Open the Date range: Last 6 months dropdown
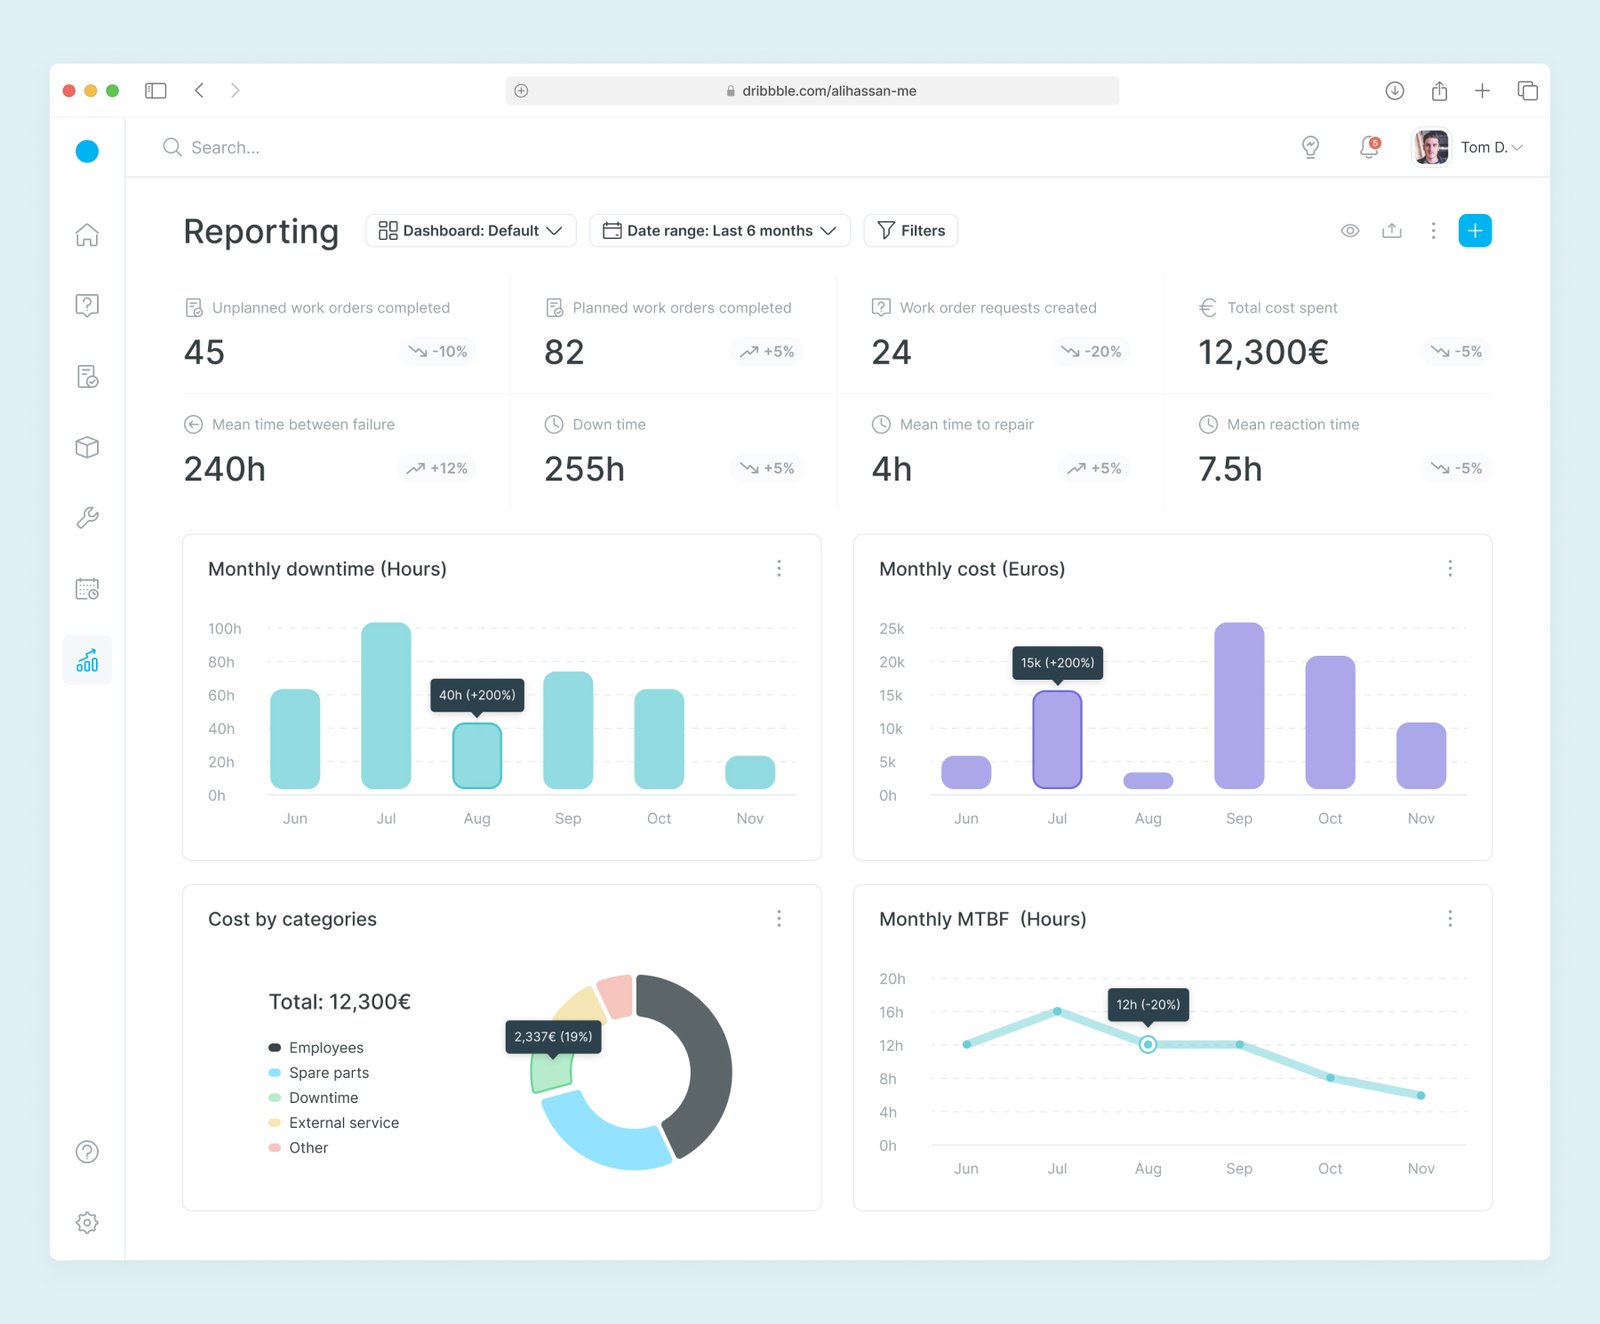This screenshot has height=1324, width=1600. click(x=720, y=231)
